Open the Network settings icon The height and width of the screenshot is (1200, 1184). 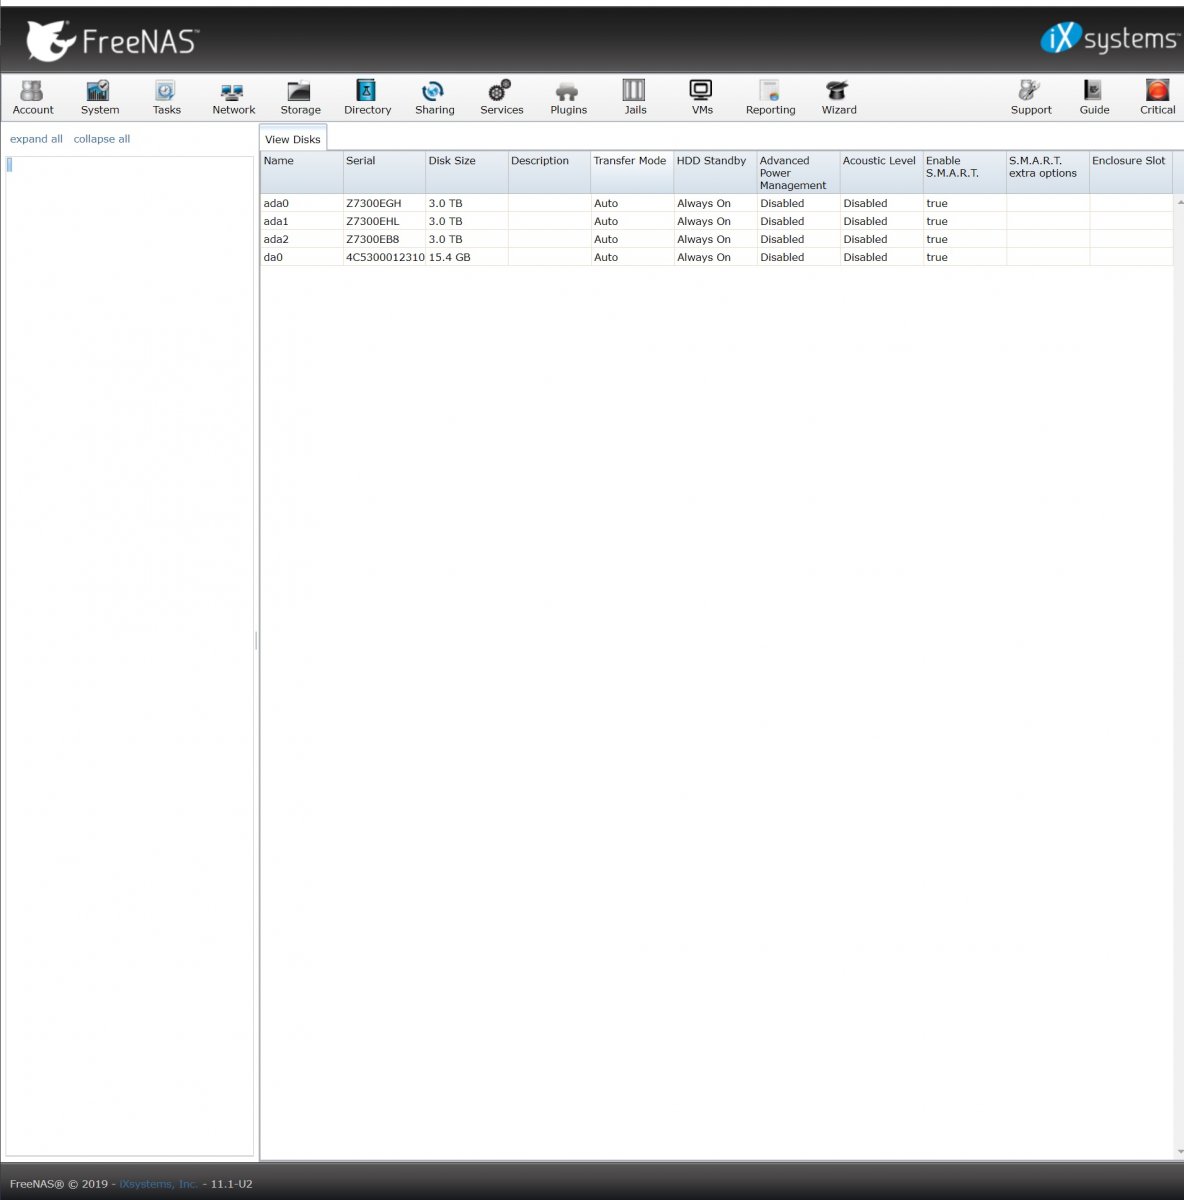(x=233, y=98)
